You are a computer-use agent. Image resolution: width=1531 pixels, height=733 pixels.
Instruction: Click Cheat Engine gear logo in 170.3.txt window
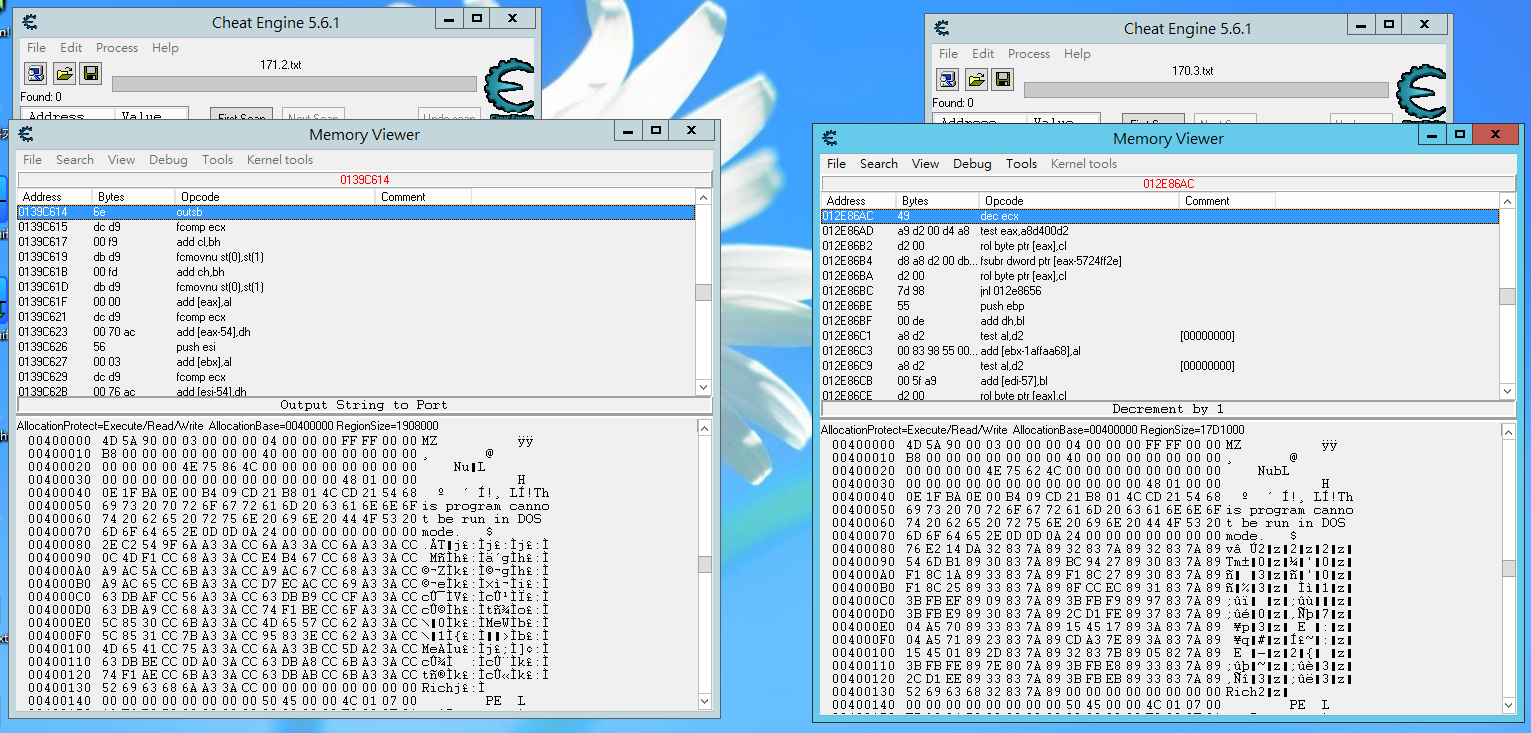(x=1421, y=95)
